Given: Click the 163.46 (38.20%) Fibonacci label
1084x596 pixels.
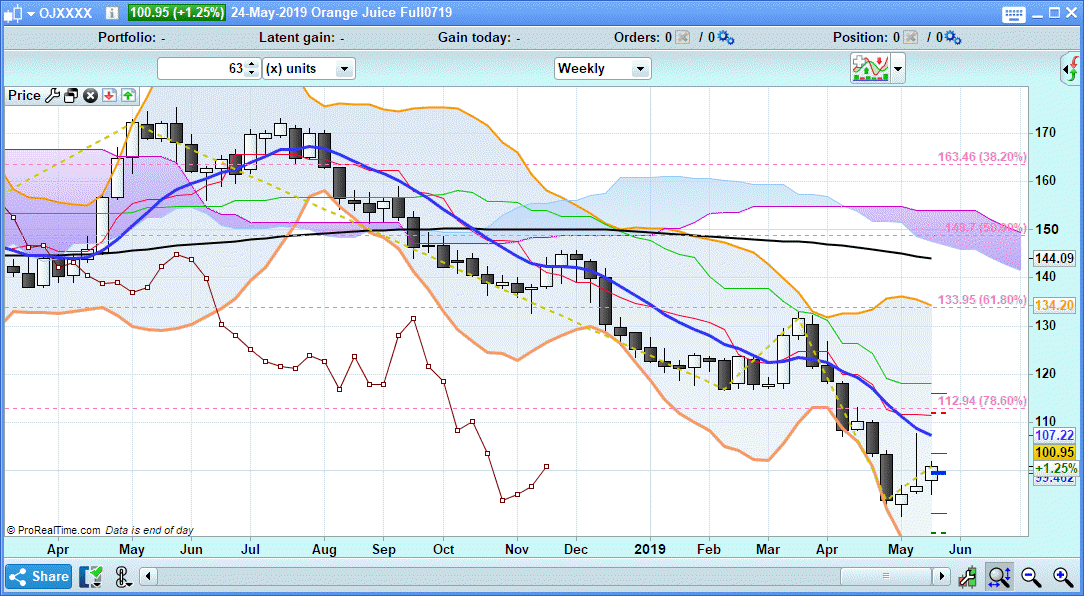Looking at the screenshot, I should coord(982,157).
